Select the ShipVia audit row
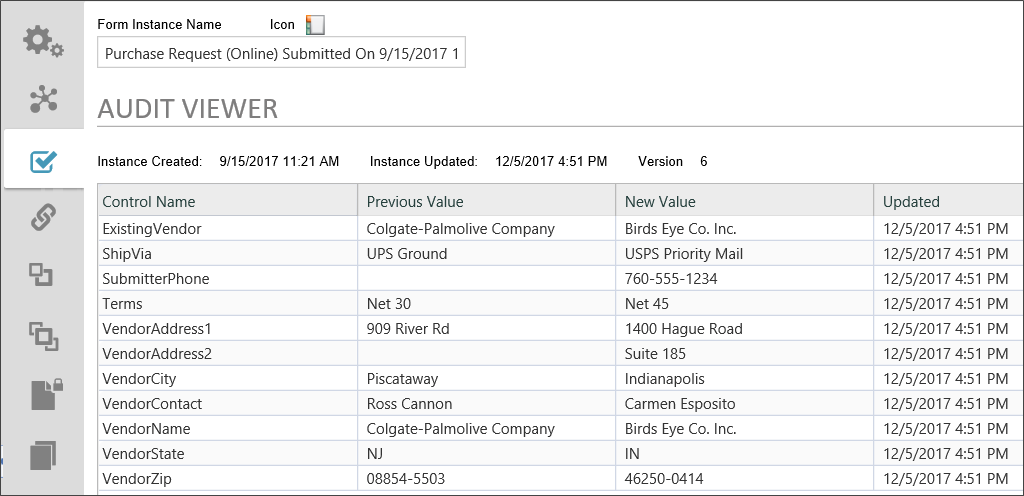Viewport: 1024px width, 496px height. tap(561, 254)
